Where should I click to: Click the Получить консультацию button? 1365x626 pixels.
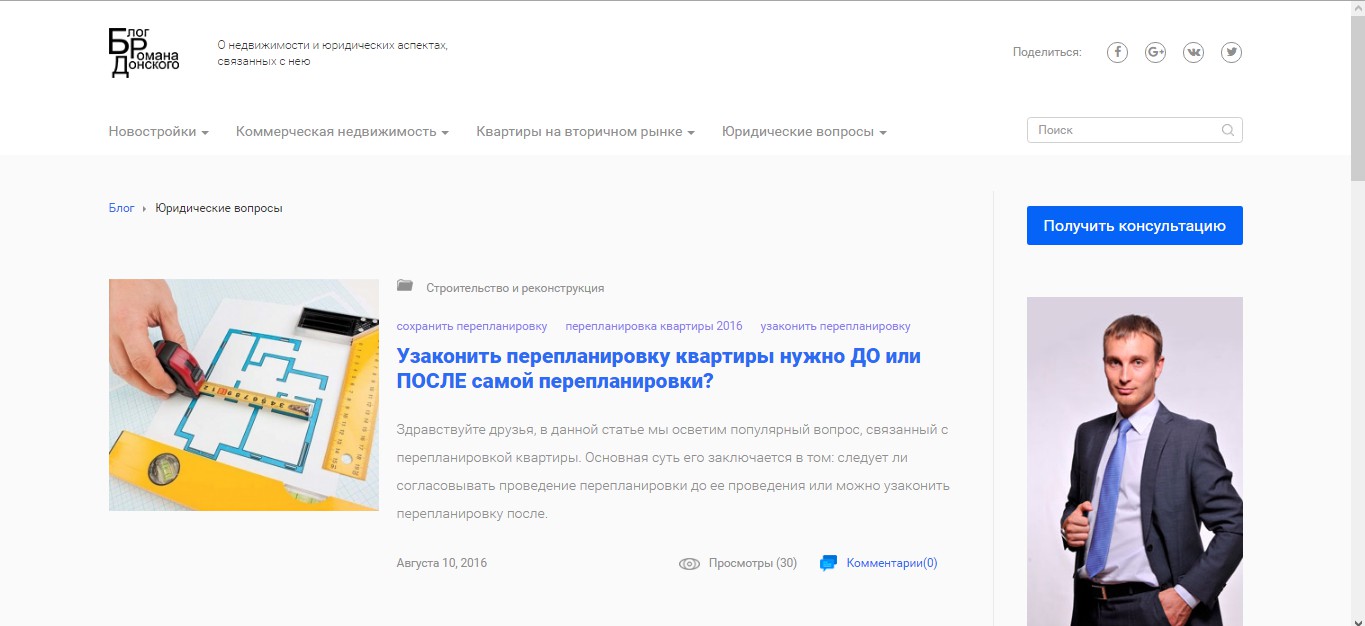click(x=1135, y=226)
